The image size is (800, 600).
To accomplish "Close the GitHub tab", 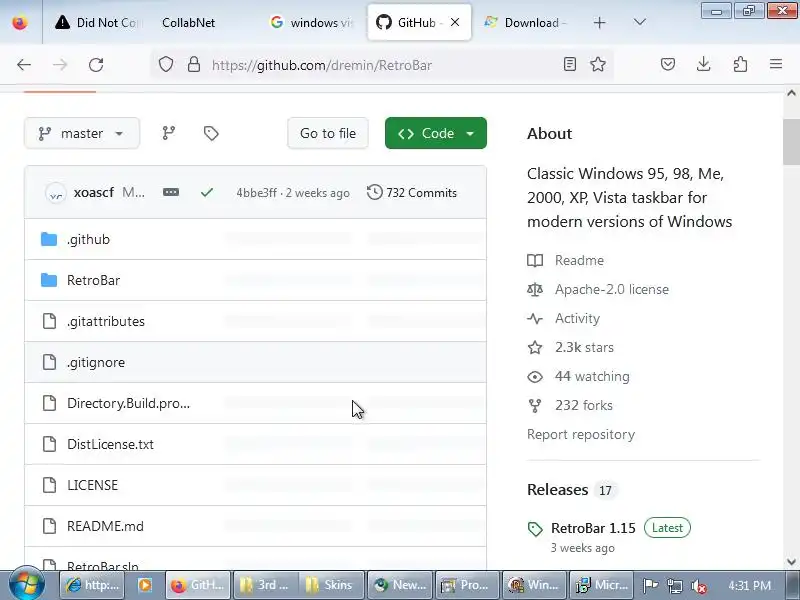I will pos(455,22).
